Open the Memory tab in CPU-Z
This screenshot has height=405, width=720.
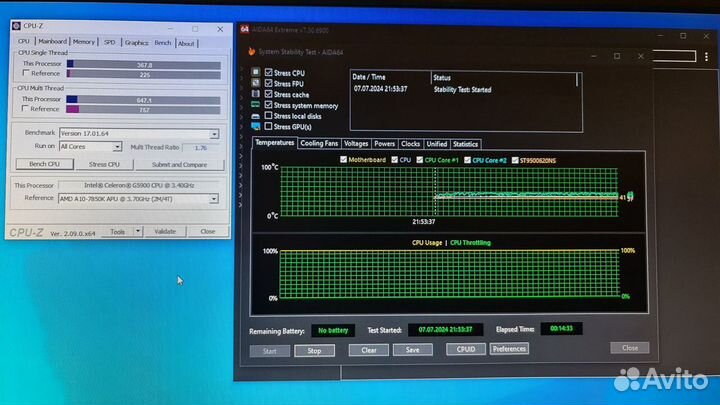(x=84, y=42)
